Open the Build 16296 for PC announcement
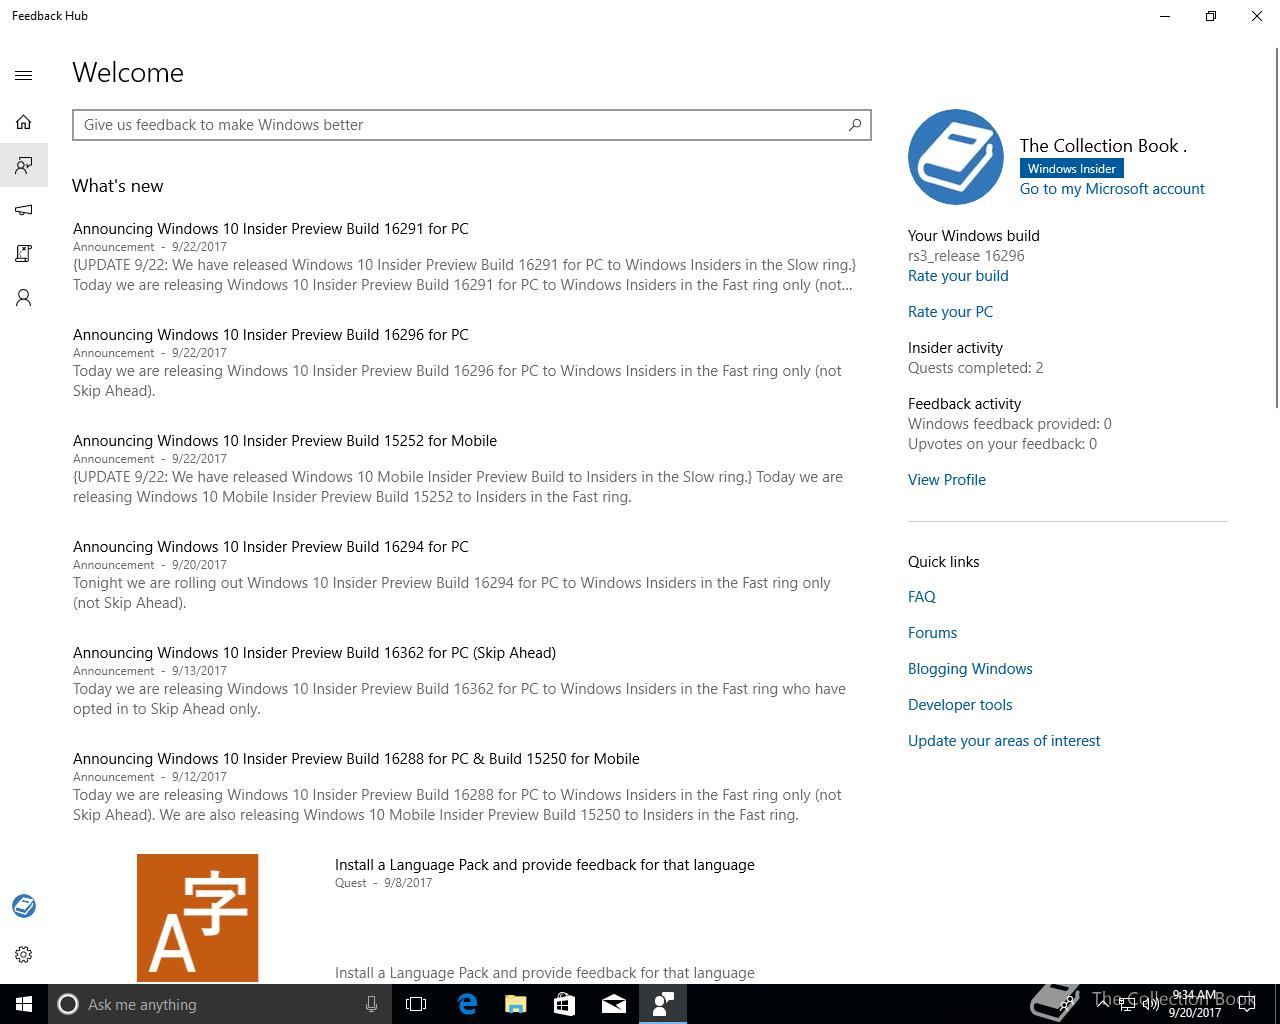 click(270, 335)
